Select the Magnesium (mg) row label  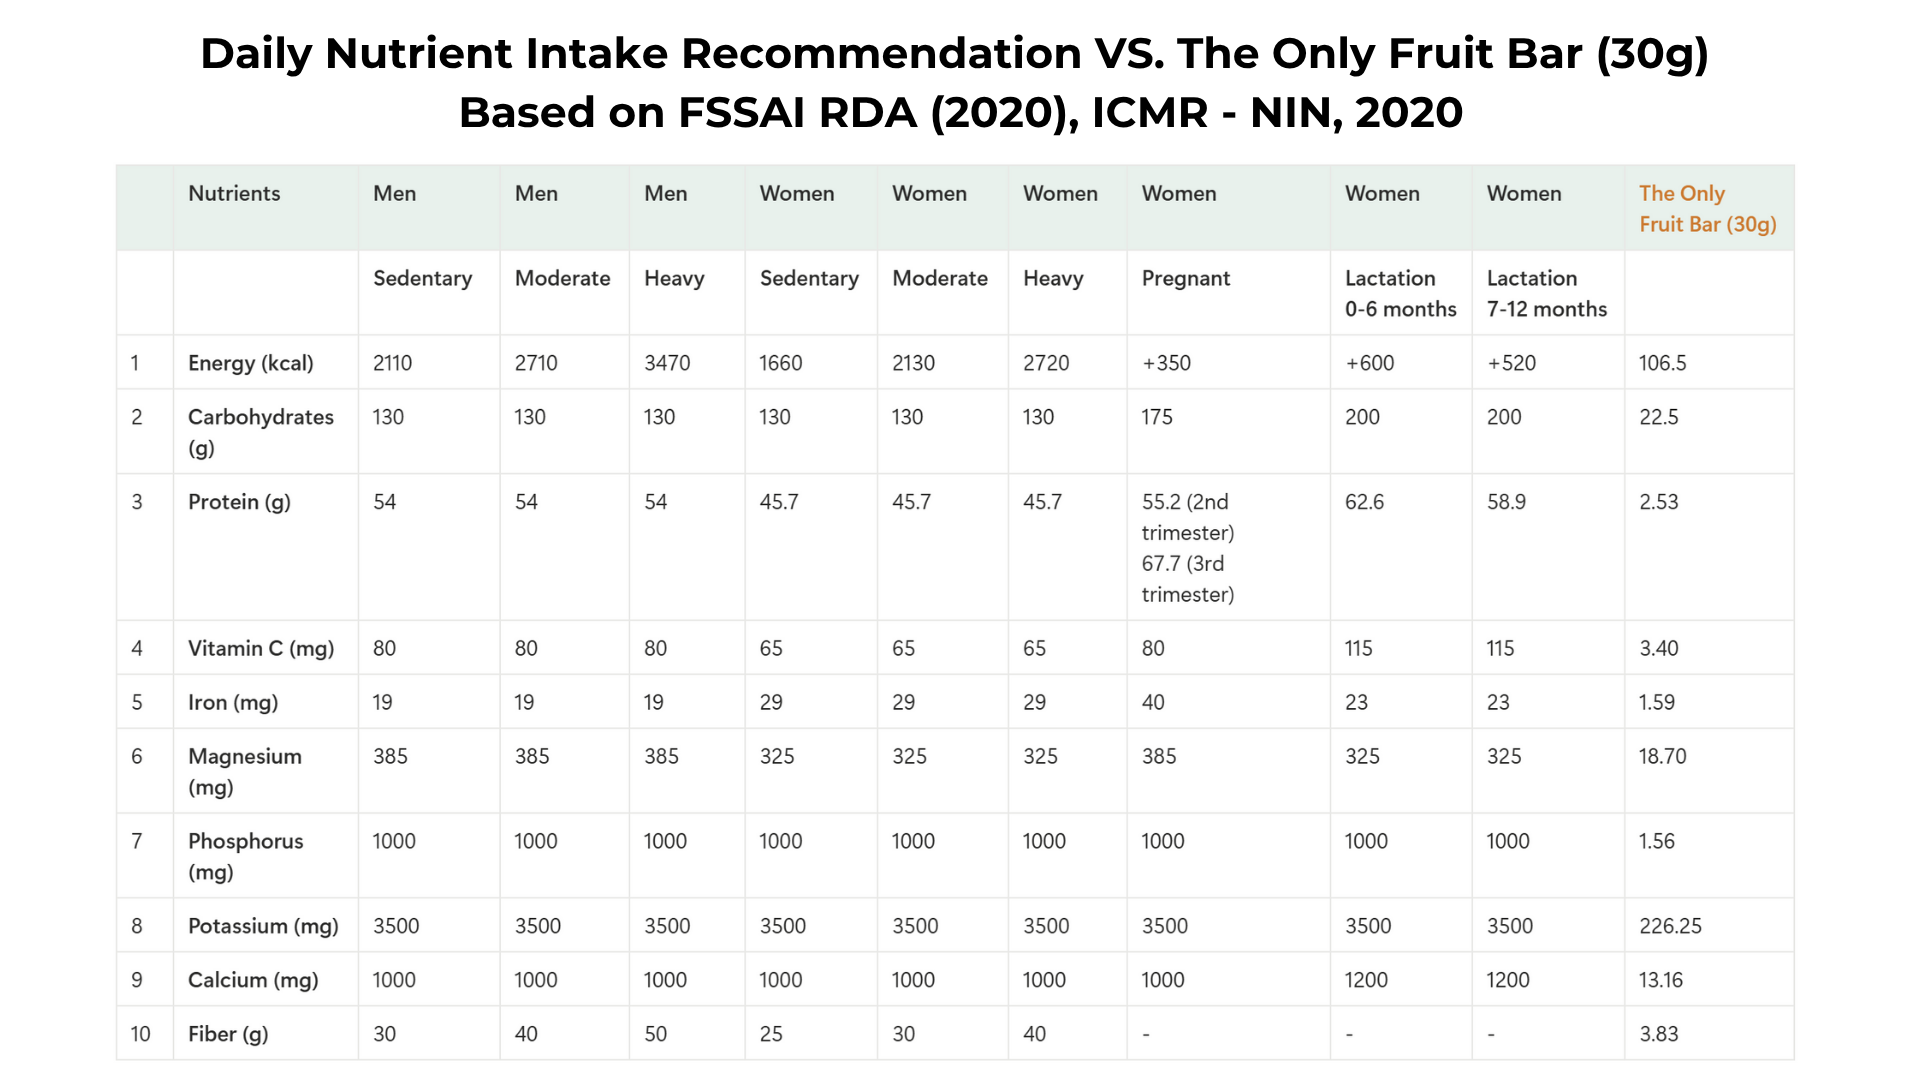click(244, 771)
